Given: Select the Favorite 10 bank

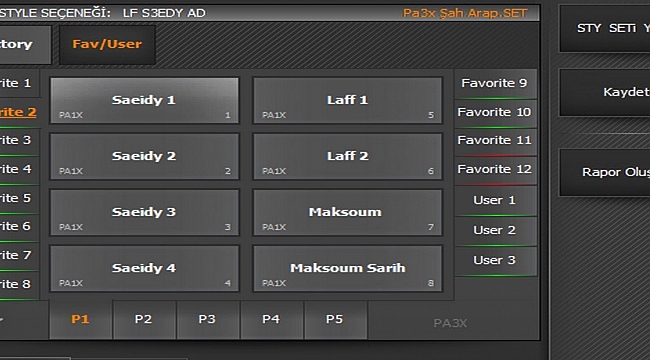Looking at the screenshot, I should pos(495,113).
